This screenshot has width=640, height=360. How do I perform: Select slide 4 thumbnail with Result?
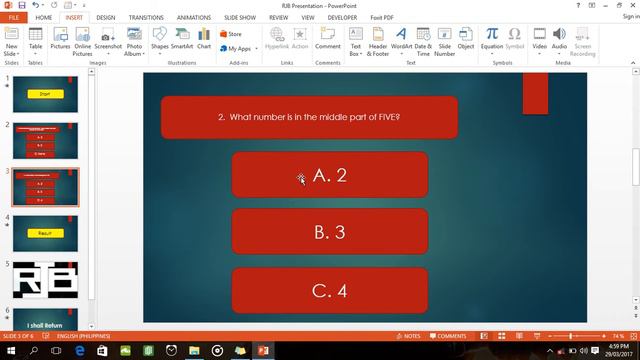45,233
